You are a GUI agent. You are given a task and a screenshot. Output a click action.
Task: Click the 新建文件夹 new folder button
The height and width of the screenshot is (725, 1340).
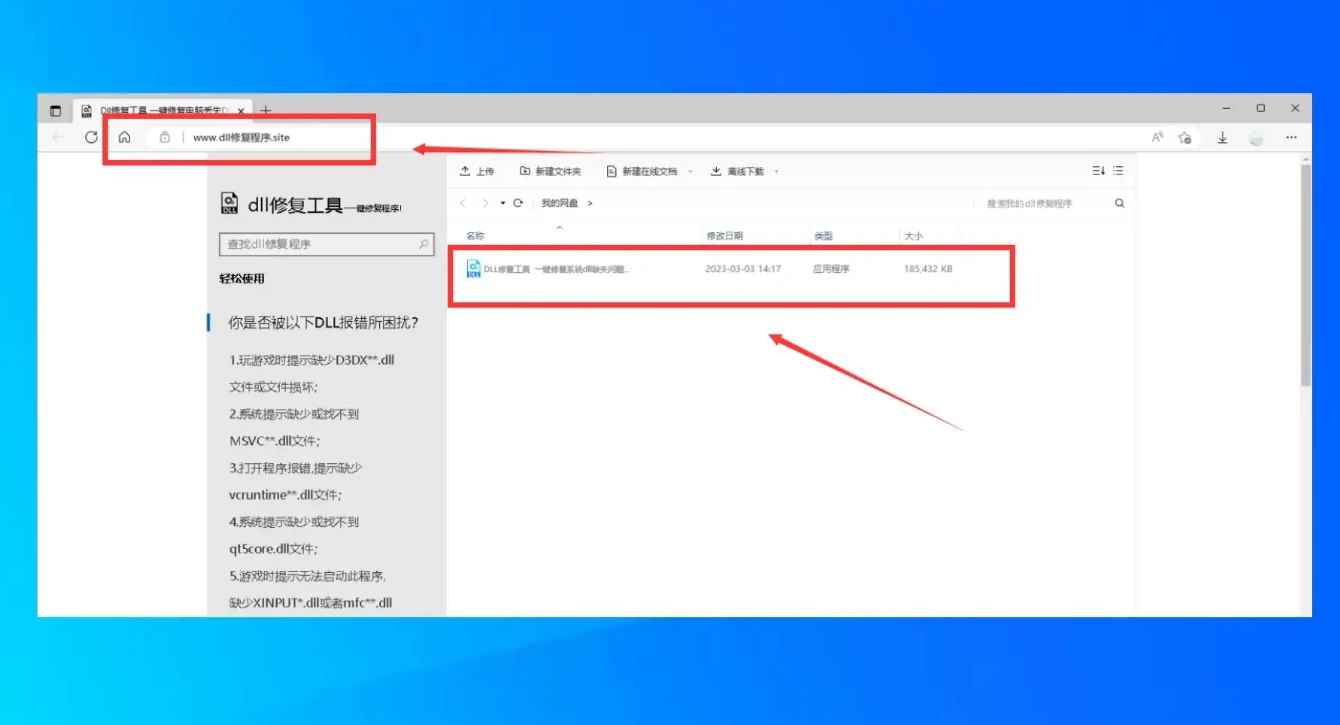[550, 171]
